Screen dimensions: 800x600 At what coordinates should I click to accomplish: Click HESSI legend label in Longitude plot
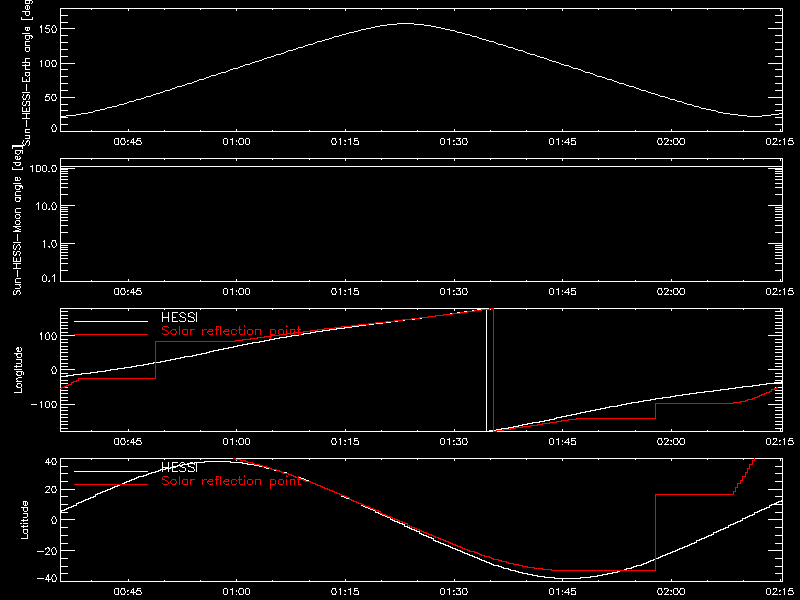click(179, 317)
